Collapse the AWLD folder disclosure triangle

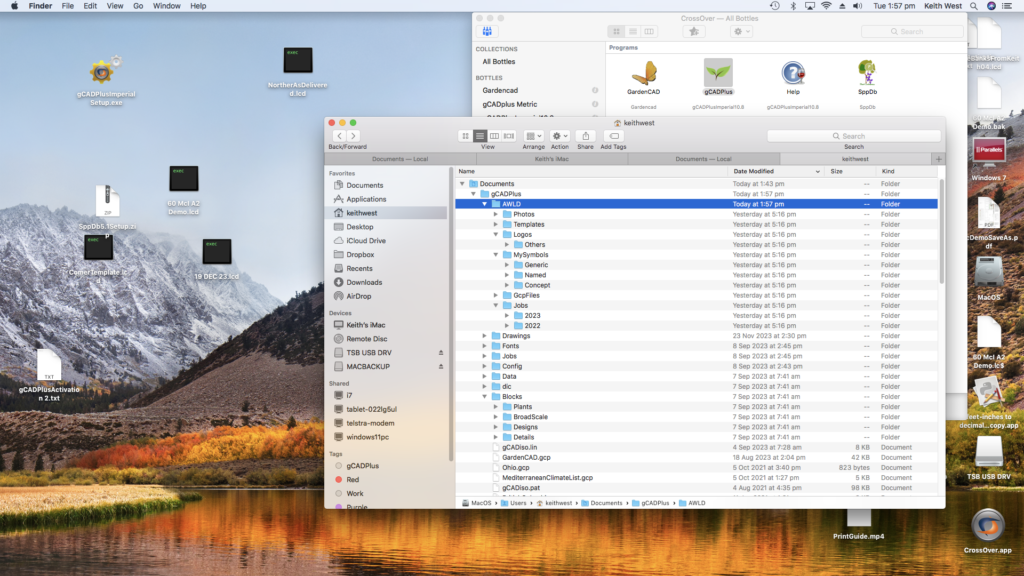click(485, 204)
